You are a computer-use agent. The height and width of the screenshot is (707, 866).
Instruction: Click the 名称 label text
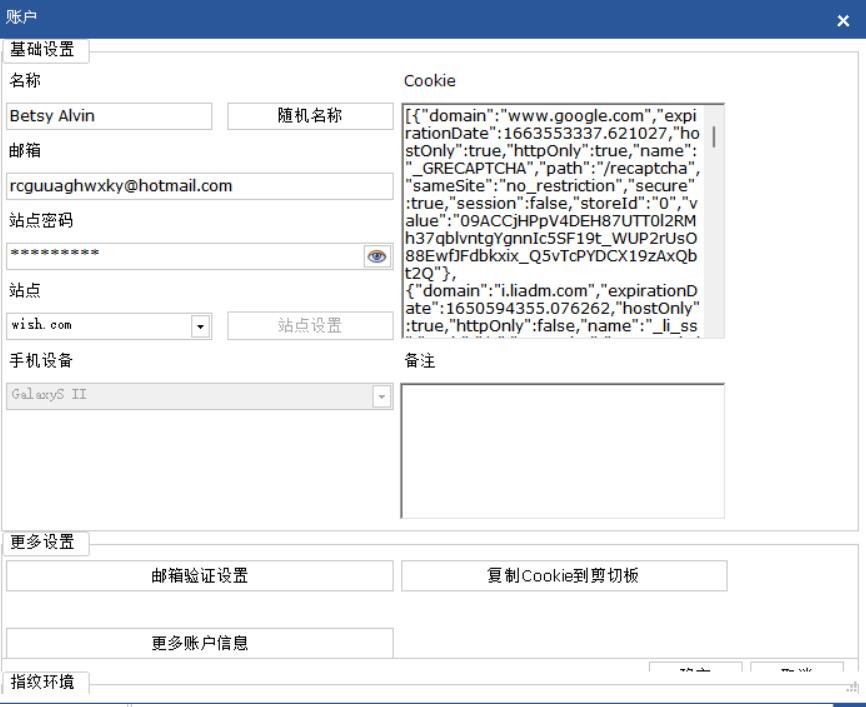25,80
